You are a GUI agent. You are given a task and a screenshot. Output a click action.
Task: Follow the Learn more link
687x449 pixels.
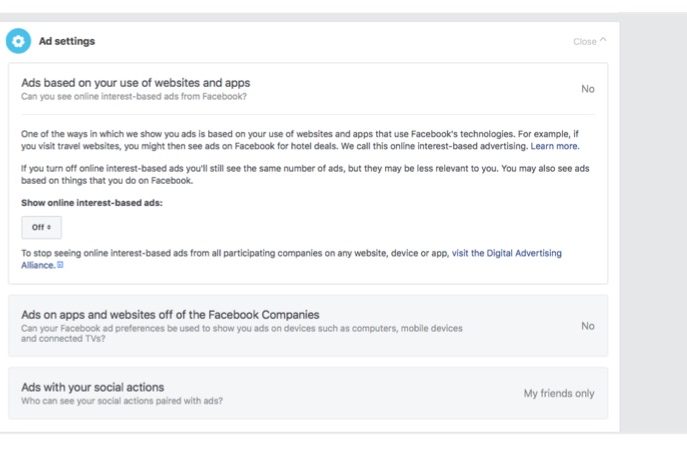(554, 146)
